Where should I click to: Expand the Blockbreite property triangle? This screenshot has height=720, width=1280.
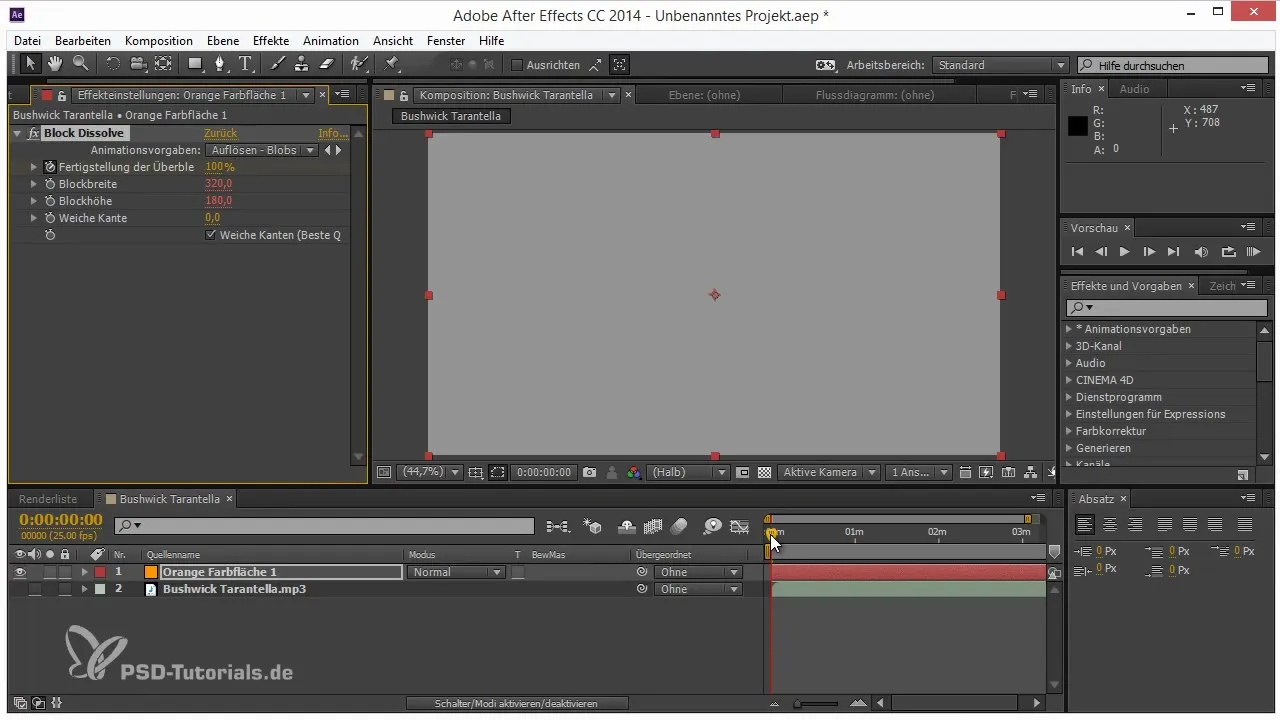point(34,184)
